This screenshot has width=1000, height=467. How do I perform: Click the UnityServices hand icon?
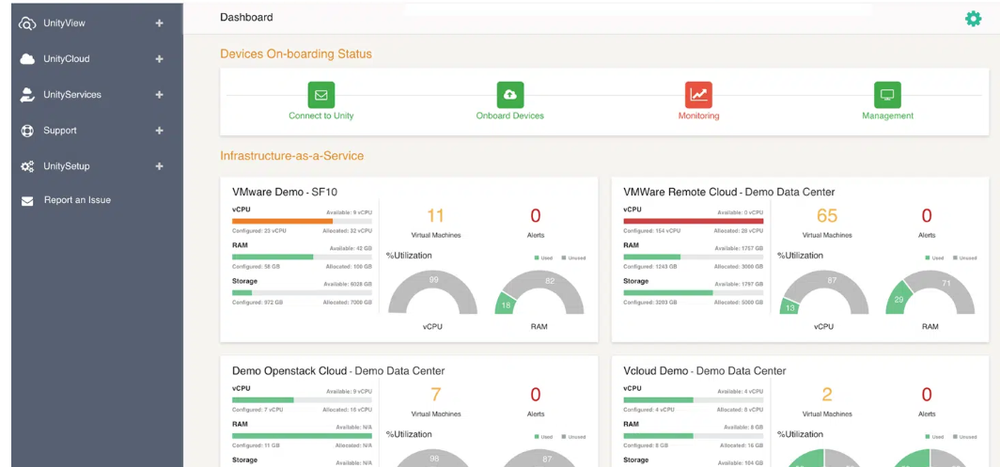27,95
